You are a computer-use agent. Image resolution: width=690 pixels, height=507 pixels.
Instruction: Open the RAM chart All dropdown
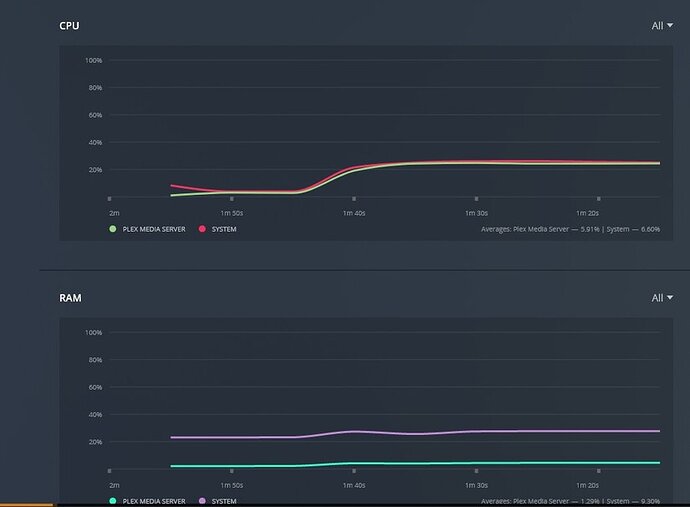point(662,298)
